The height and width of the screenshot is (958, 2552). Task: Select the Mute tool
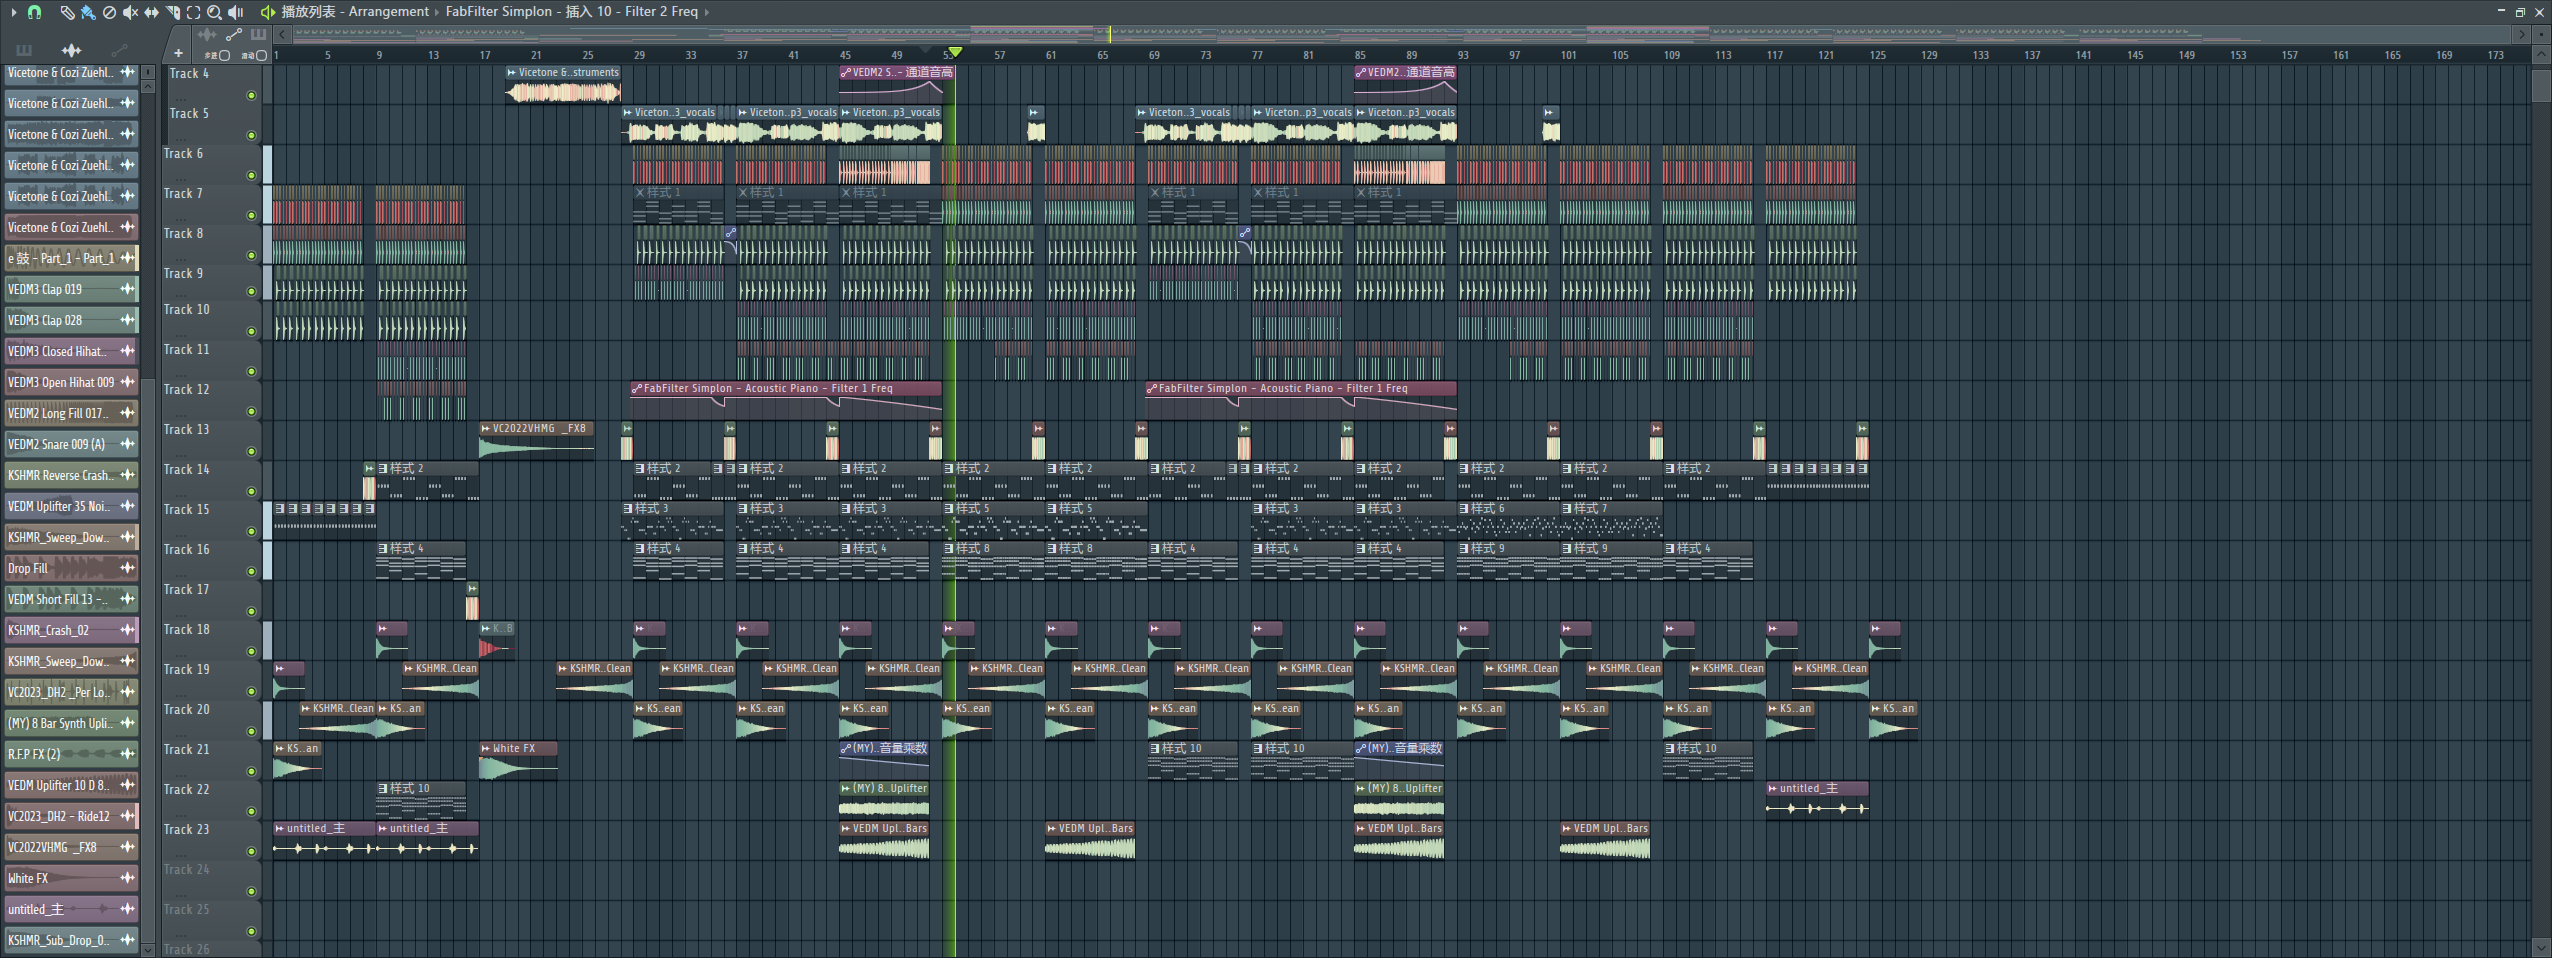130,12
